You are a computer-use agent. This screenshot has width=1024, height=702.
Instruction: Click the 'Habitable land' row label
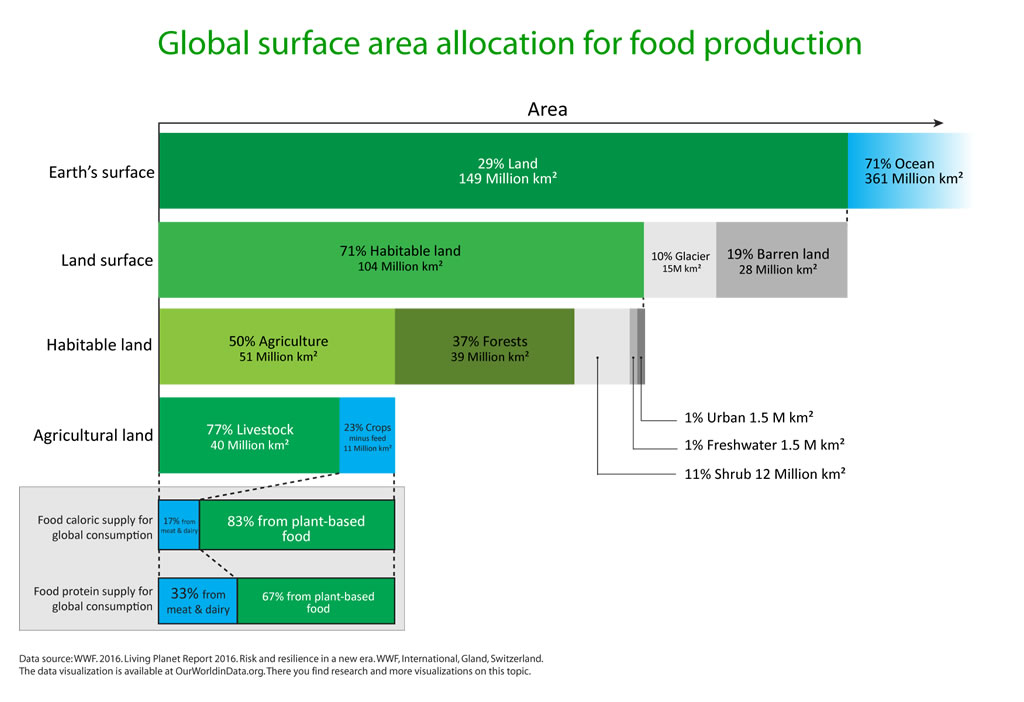coord(99,345)
